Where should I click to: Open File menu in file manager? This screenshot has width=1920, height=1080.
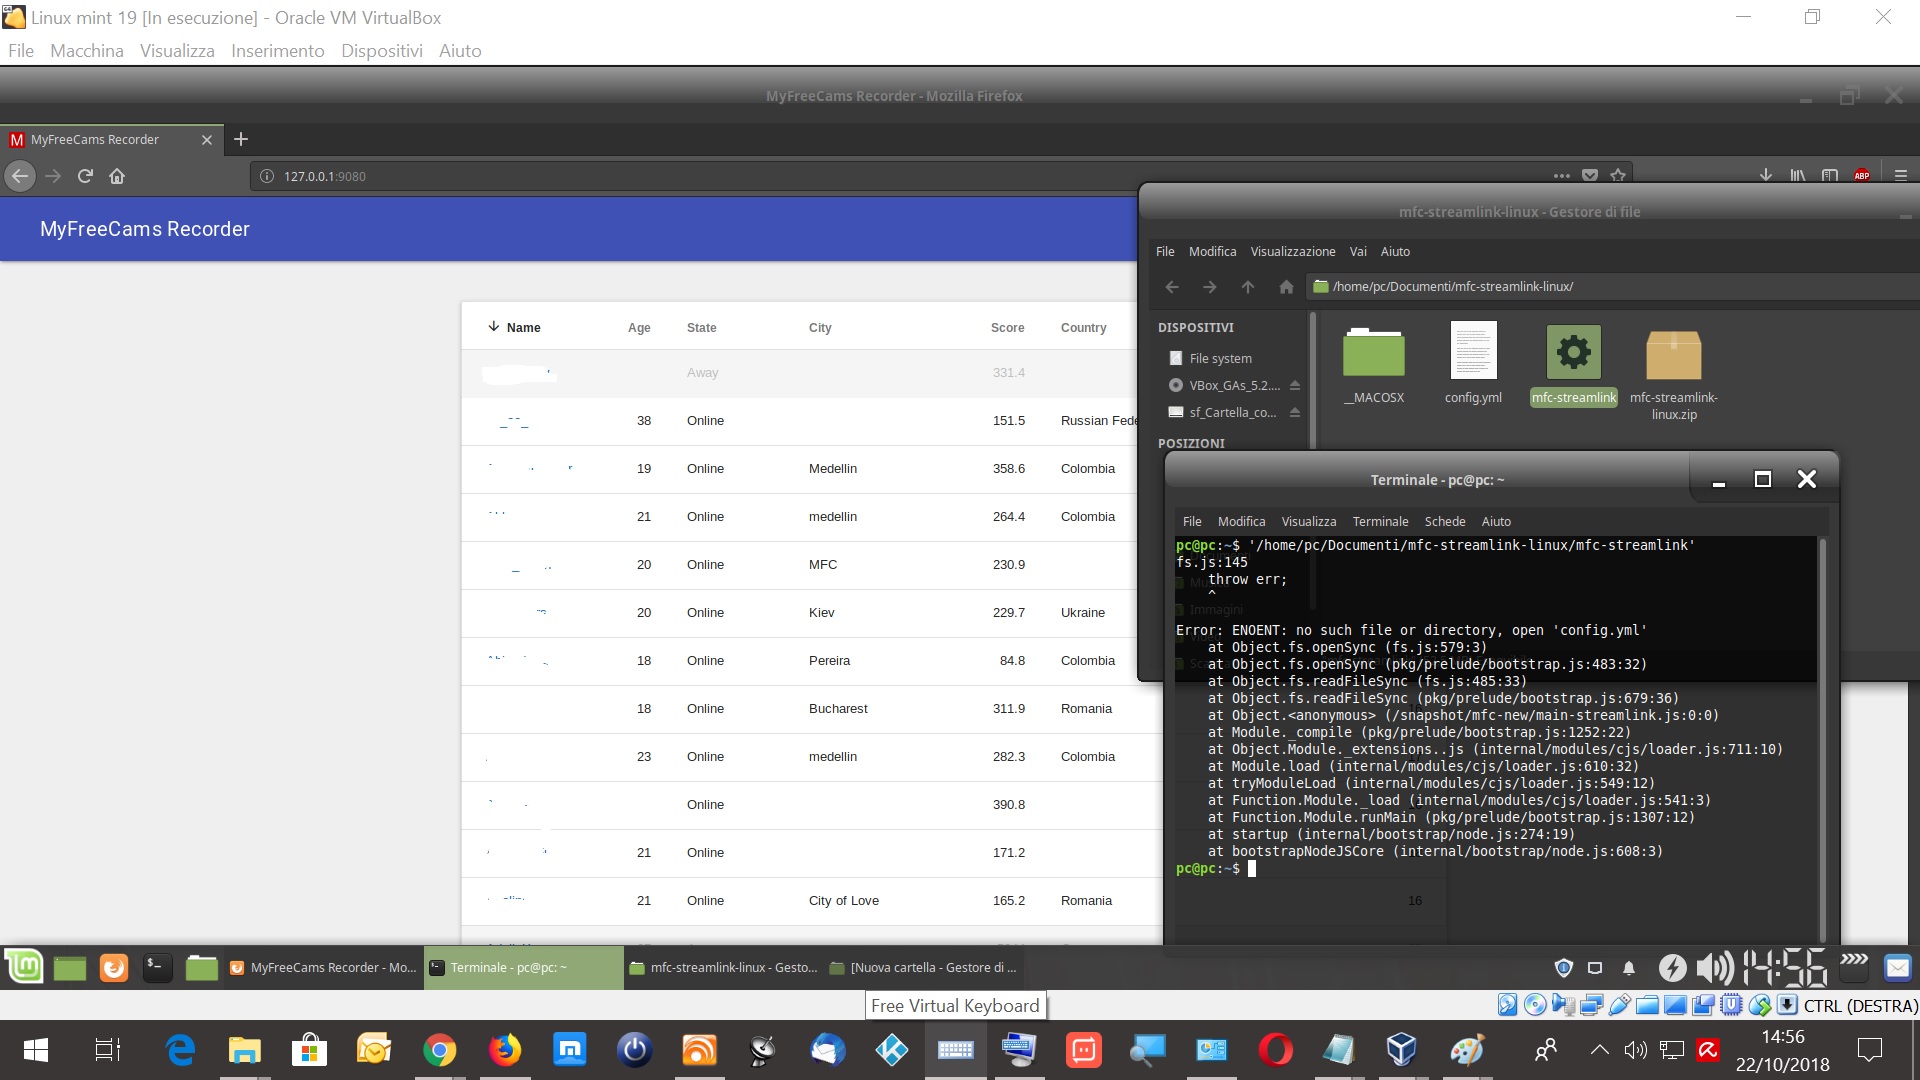pos(1165,252)
